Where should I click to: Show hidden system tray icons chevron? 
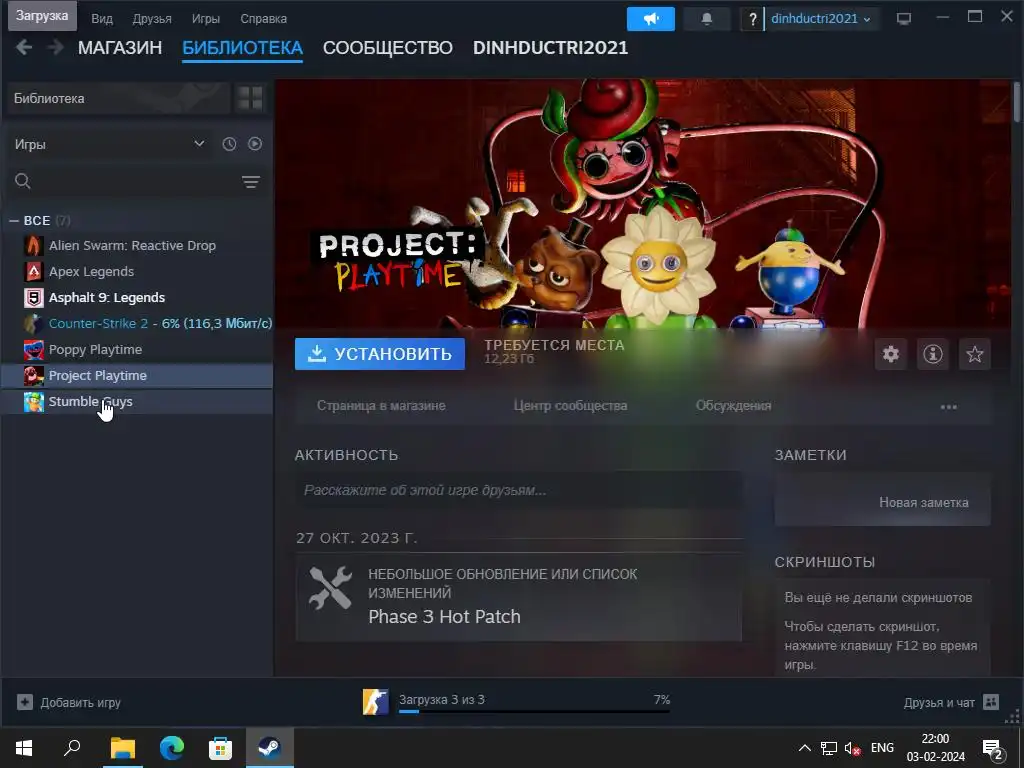click(x=805, y=748)
